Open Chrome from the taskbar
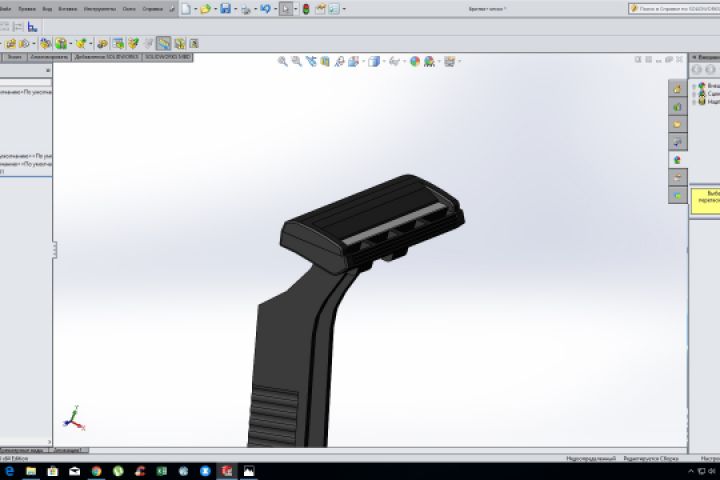 click(x=96, y=471)
